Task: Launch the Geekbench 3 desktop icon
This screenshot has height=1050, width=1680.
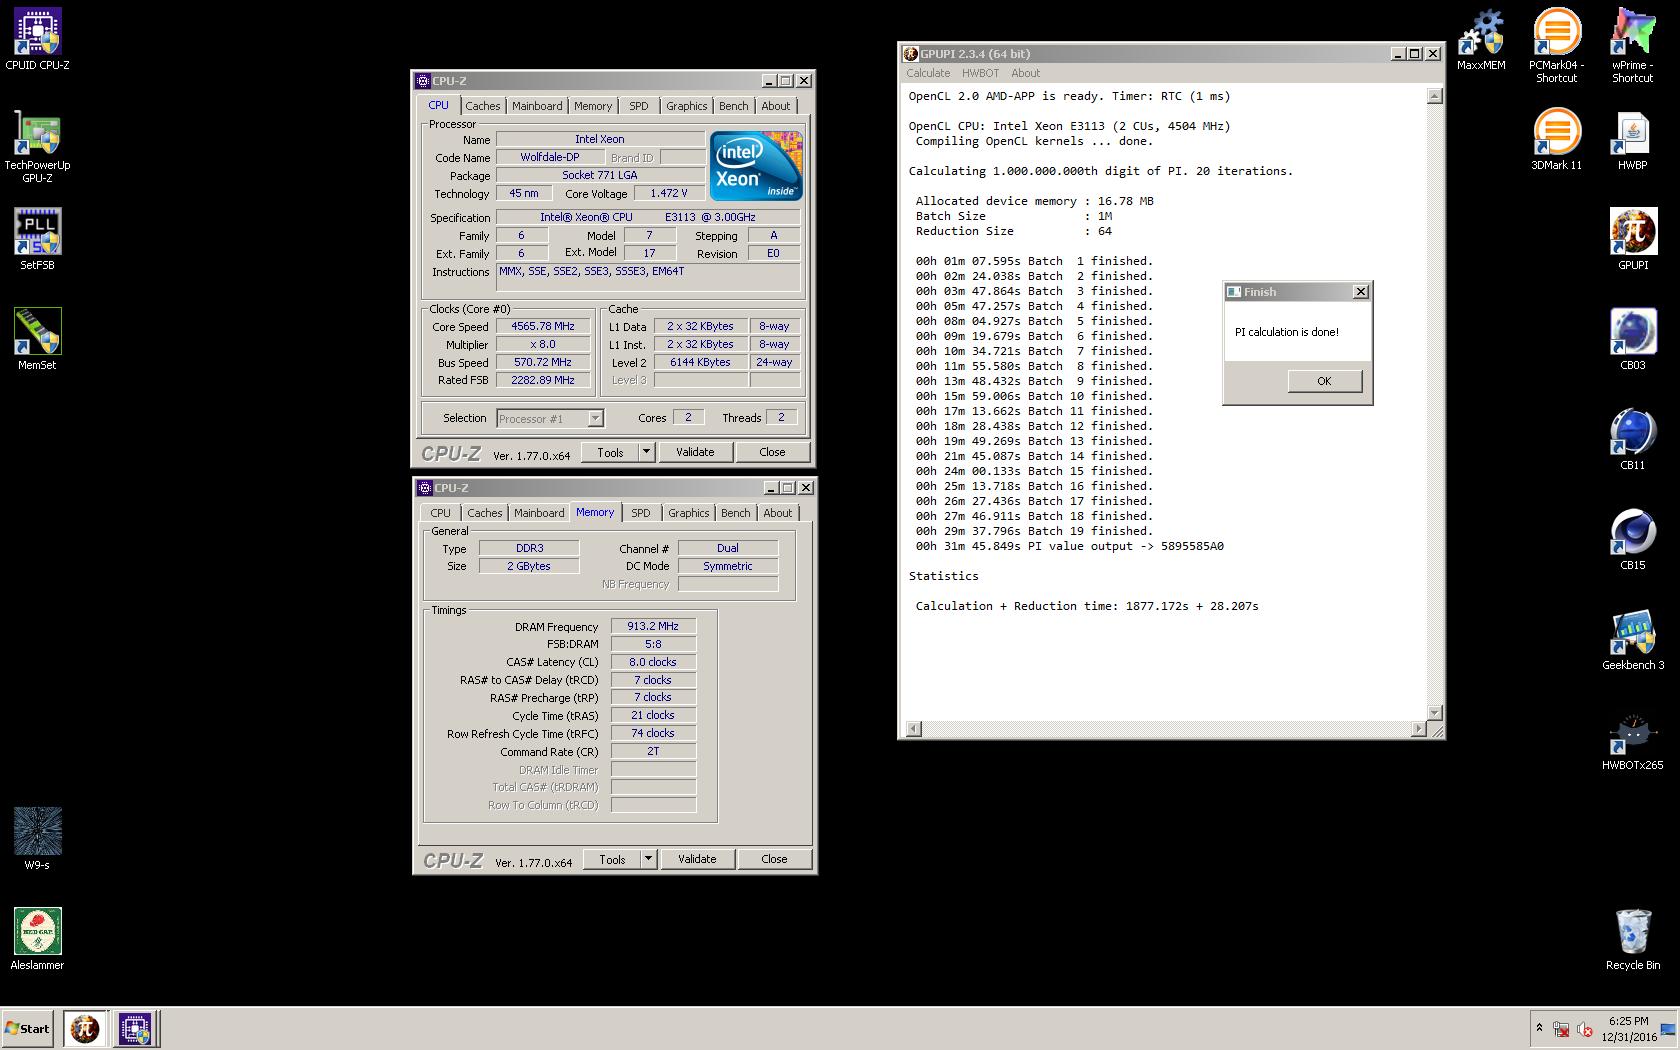Action: click(1633, 640)
